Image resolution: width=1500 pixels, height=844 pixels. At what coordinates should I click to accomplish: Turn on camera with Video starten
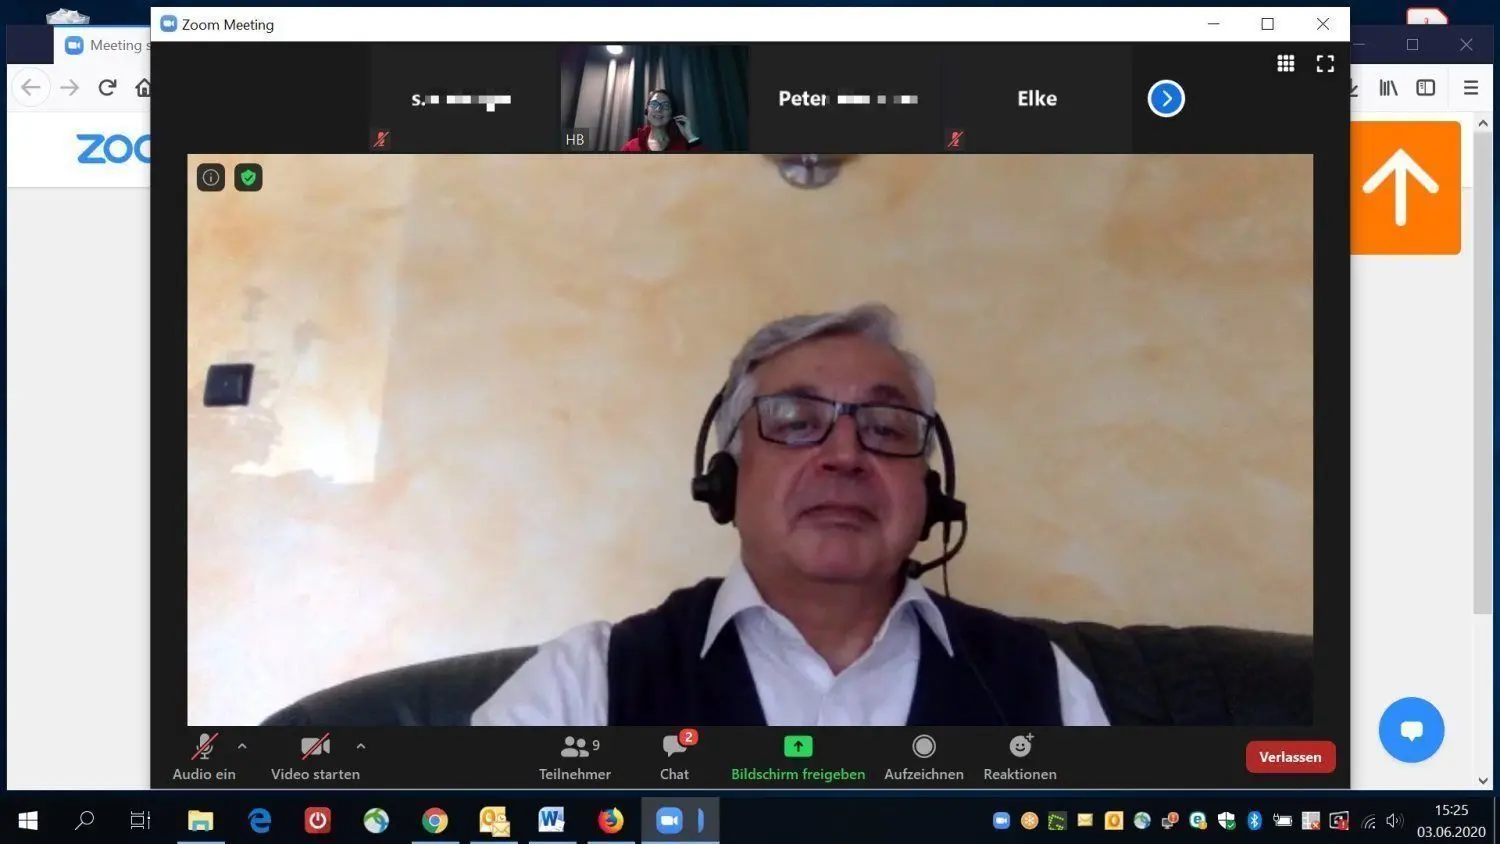click(x=315, y=757)
